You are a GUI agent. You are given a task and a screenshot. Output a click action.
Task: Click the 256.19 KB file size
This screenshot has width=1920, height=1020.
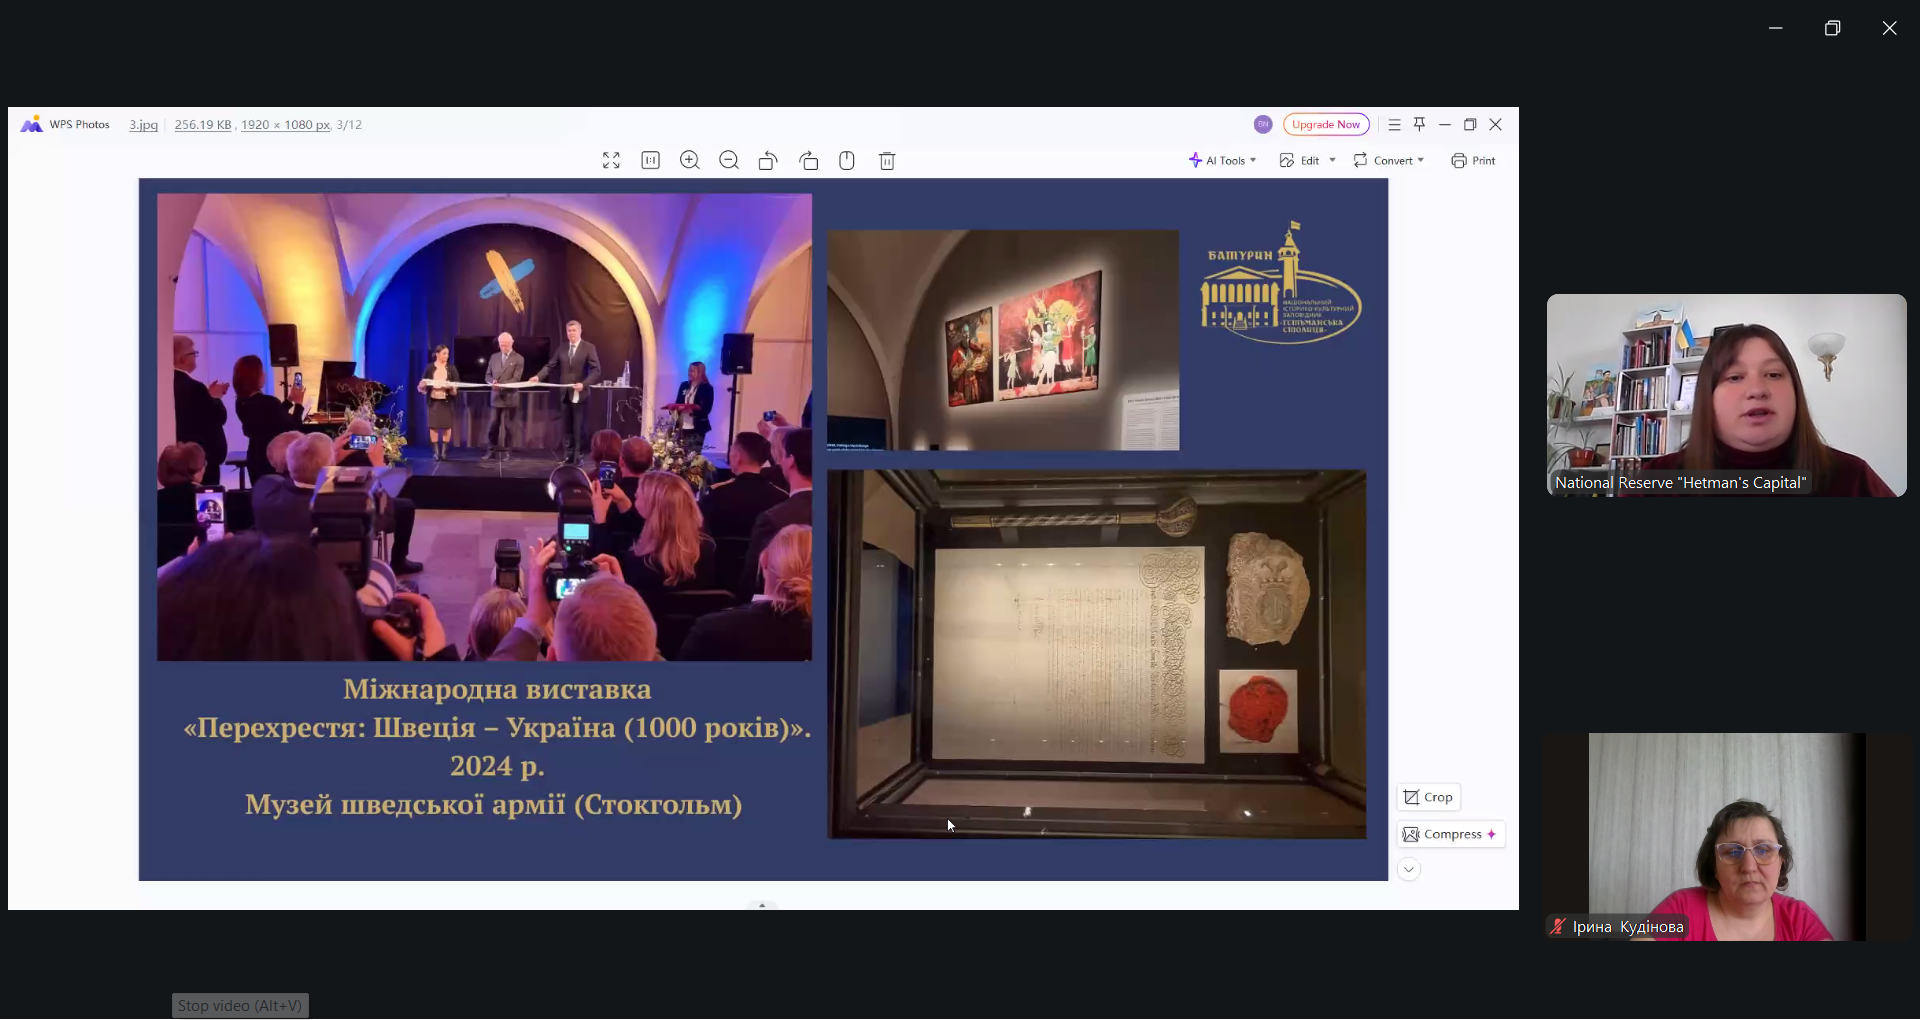tap(203, 125)
